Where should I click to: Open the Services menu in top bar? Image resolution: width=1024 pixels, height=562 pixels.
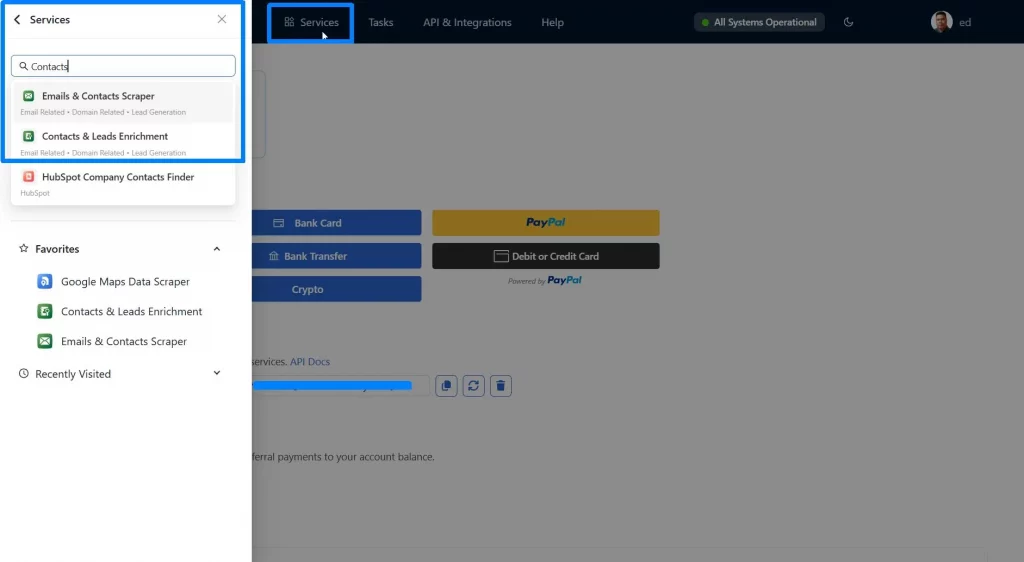(x=311, y=22)
